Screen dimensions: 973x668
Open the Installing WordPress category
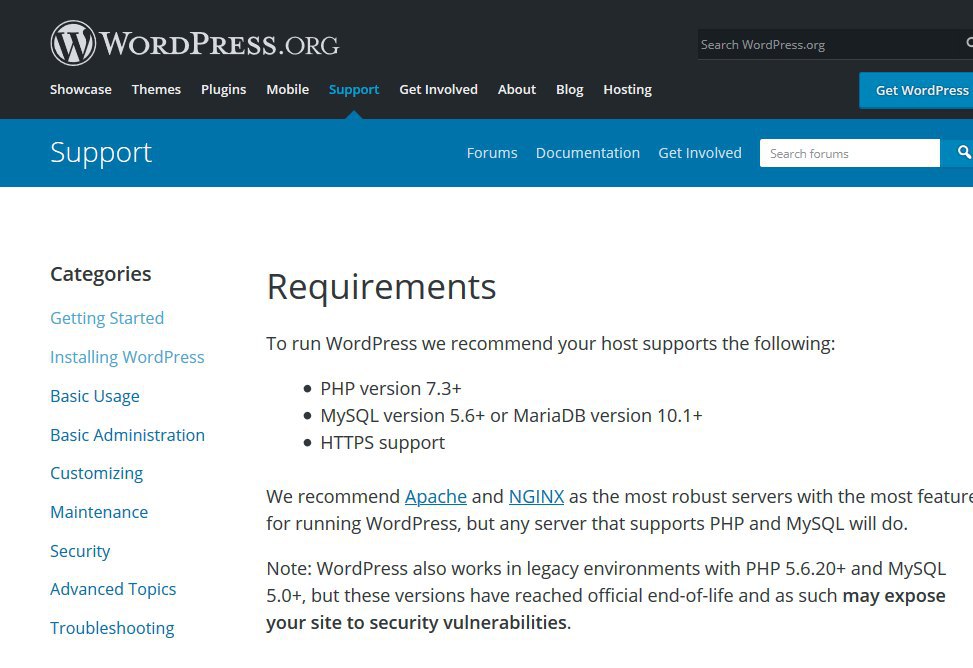click(x=127, y=357)
